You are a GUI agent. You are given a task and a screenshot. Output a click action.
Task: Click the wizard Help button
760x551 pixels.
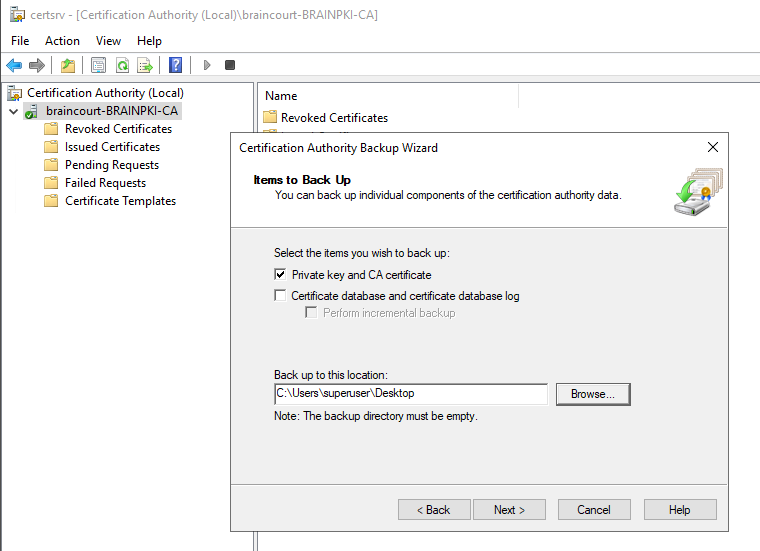(680, 510)
